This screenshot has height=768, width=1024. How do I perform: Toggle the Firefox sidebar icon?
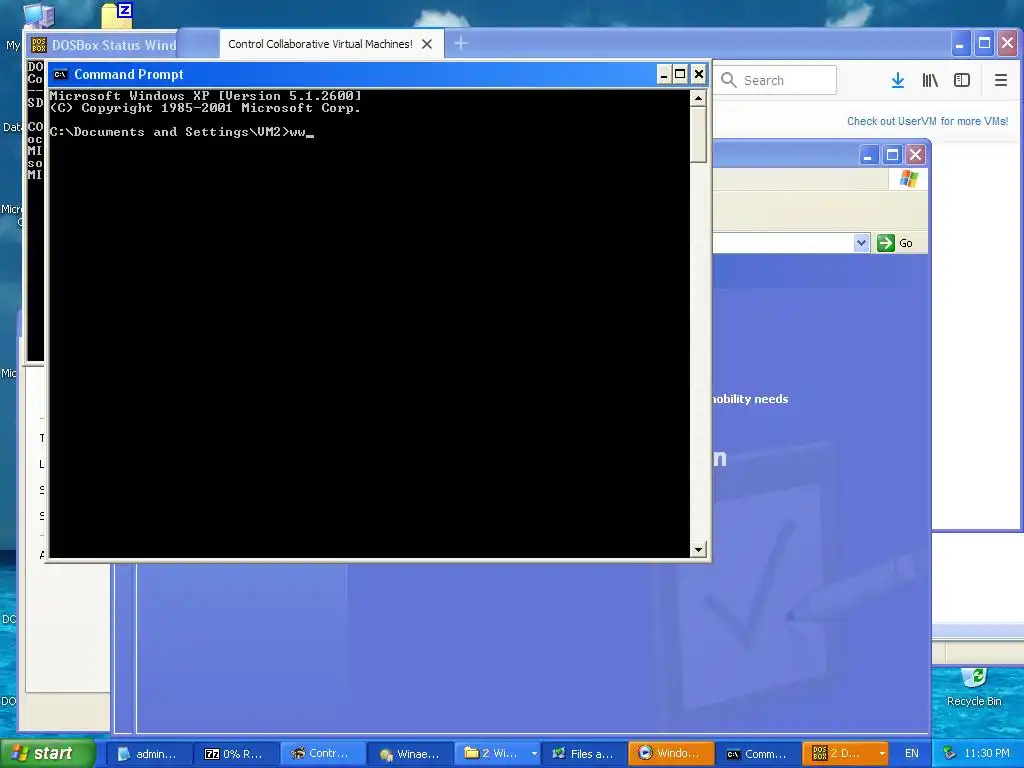click(962, 80)
